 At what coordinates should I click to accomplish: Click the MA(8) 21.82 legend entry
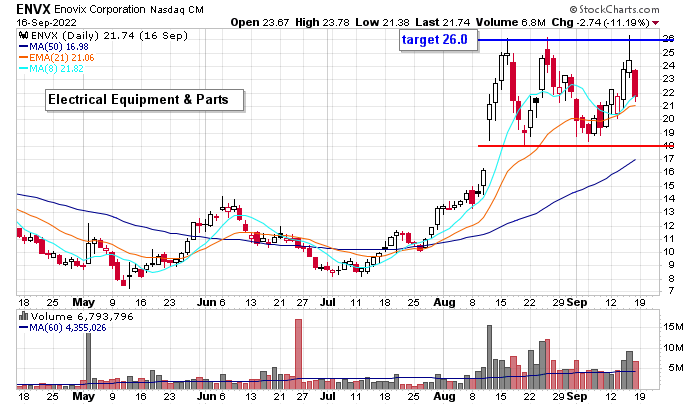(51, 69)
